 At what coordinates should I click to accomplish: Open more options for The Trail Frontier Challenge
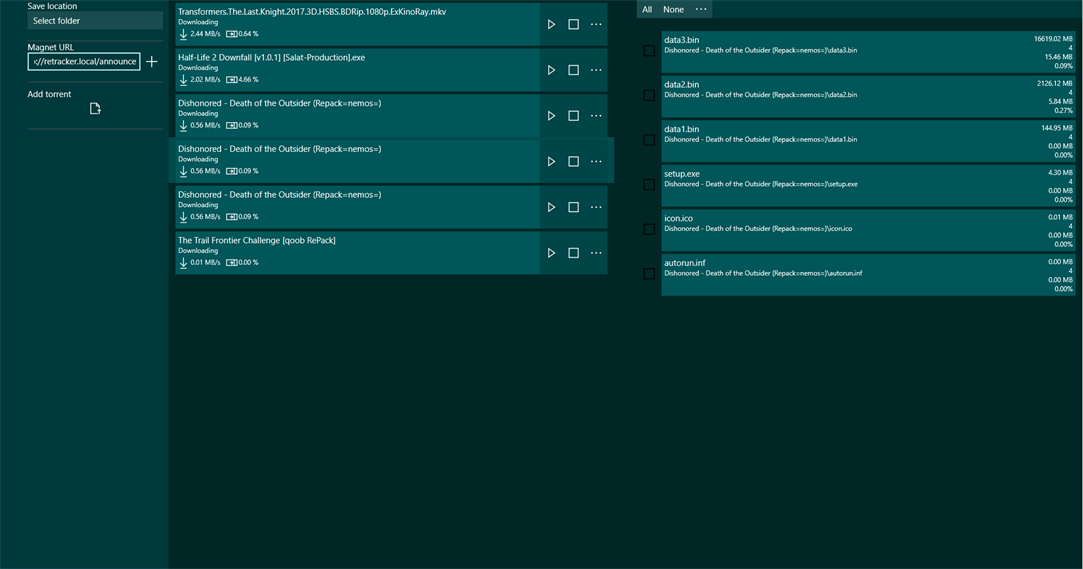pyautogui.click(x=596, y=253)
